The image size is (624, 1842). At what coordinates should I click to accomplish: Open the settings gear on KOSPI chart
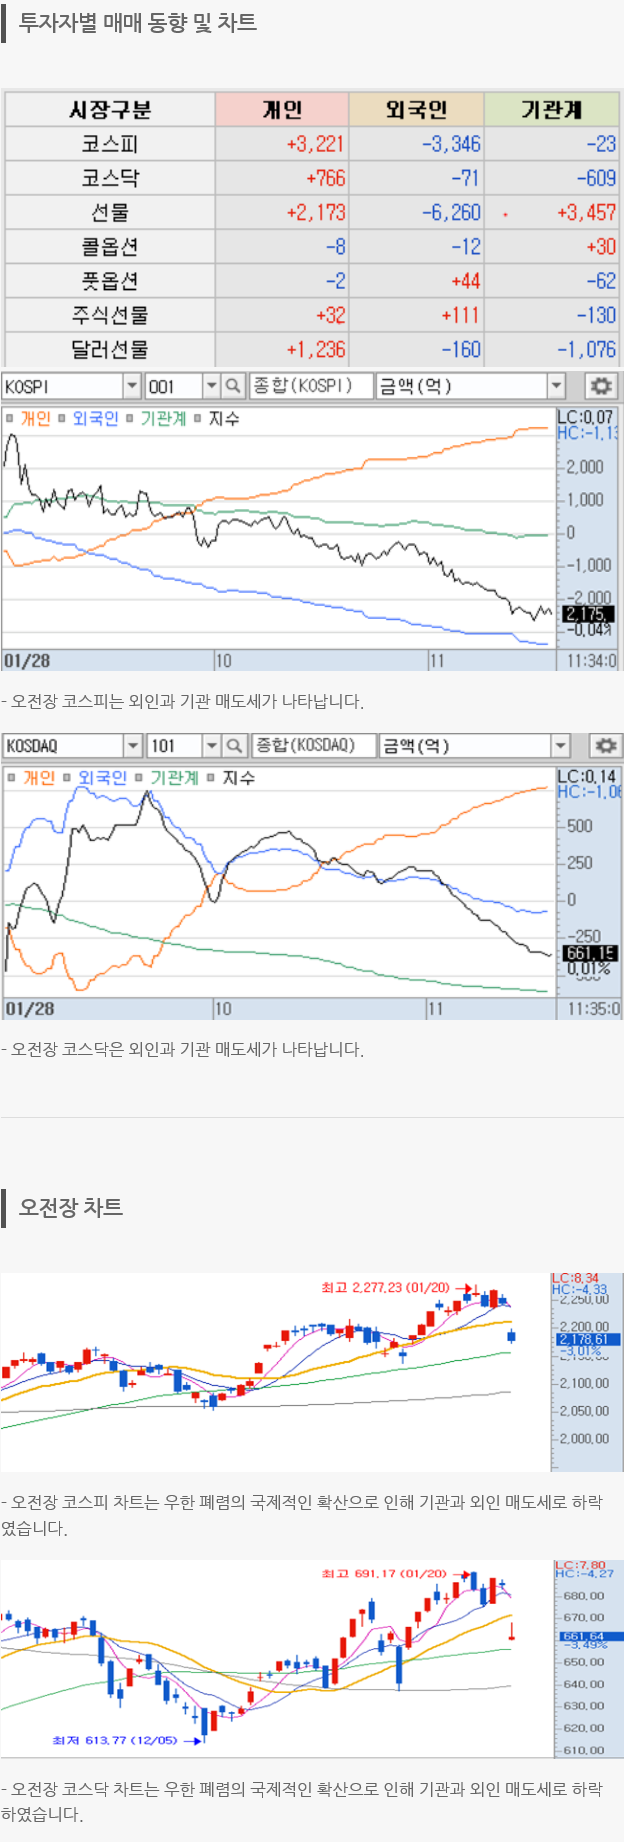pos(600,386)
